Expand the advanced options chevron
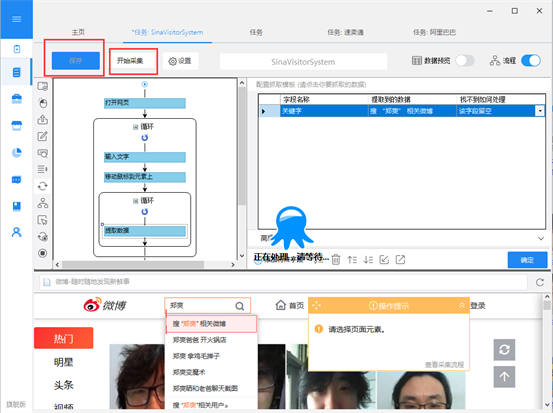The width and height of the screenshot is (553, 413). pyautogui.click(x=541, y=239)
